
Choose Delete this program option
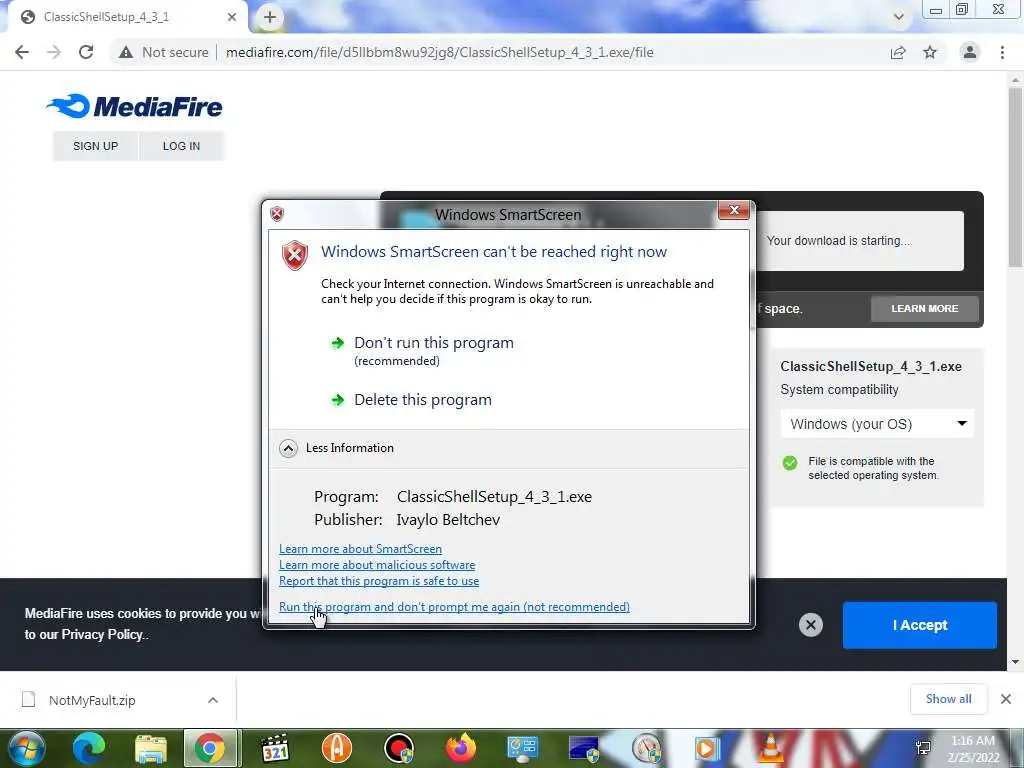click(x=423, y=400)
